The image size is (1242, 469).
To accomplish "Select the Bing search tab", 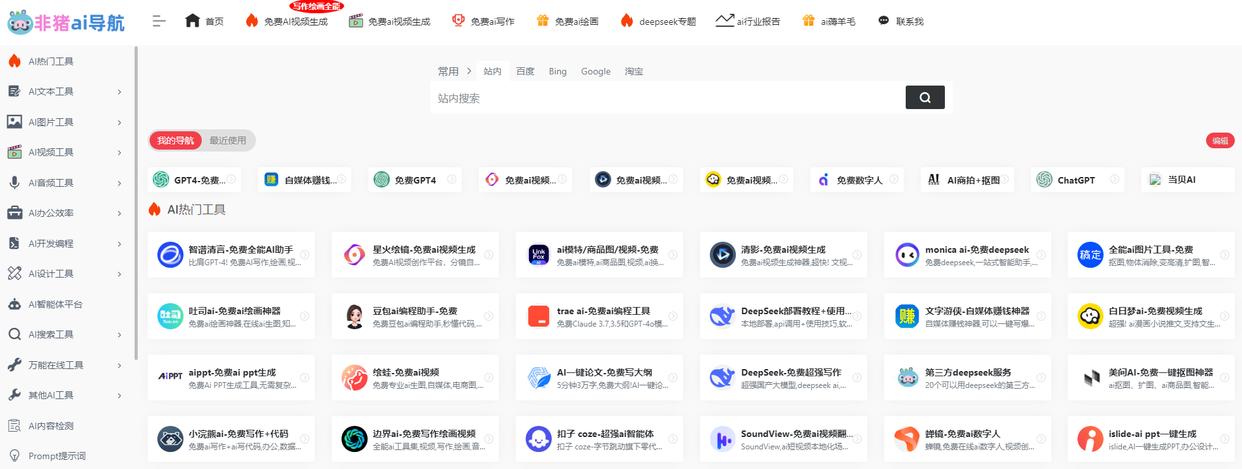I will pos(557,71).
